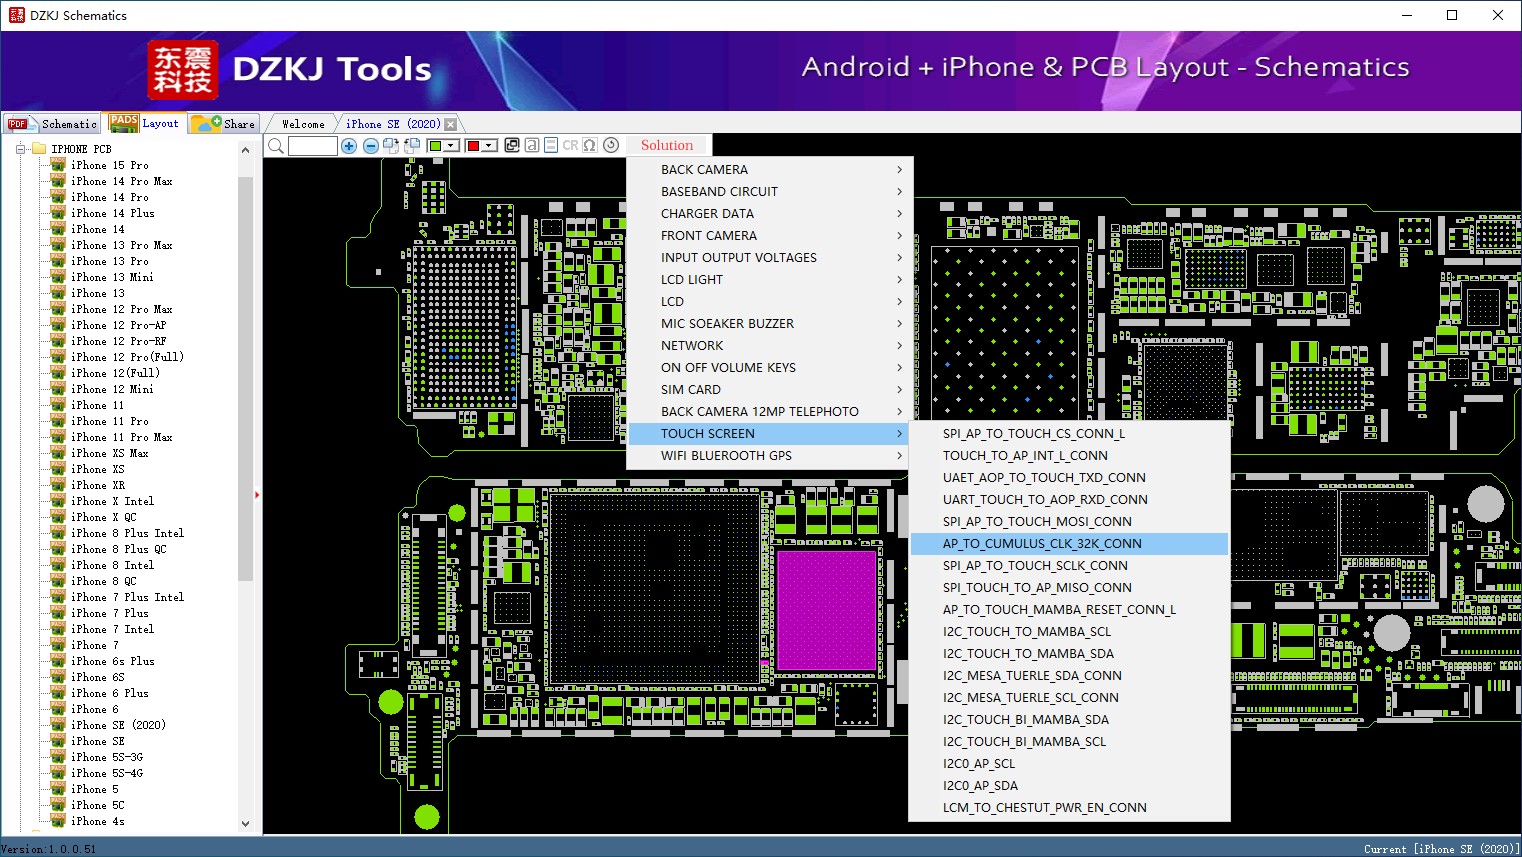
Task: Click the CR toolbar icon
Action: click(570, 145)
